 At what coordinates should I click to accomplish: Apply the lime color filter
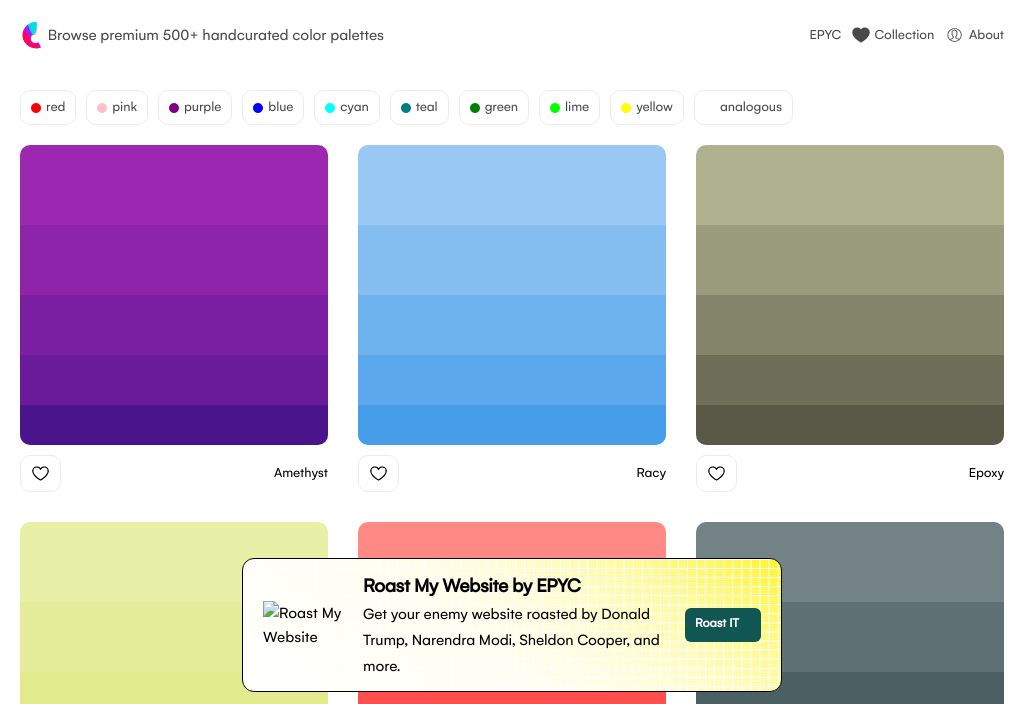tap(569, 107)
